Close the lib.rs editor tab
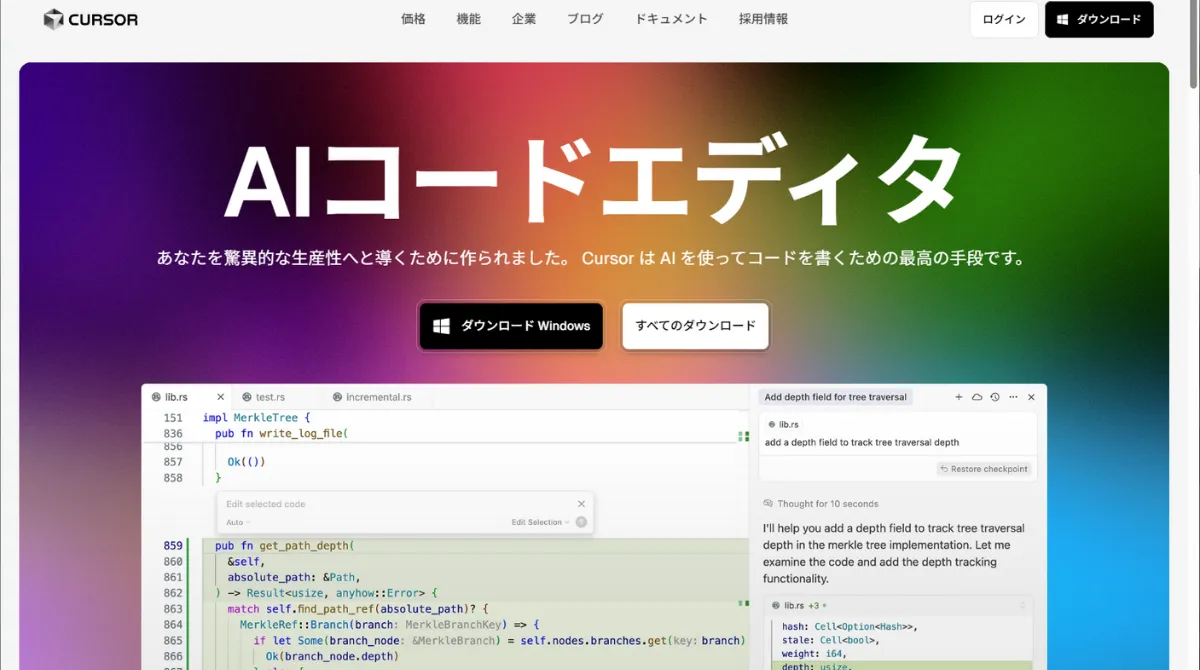Screen dimensions: 1200x670 pos(221,397)
